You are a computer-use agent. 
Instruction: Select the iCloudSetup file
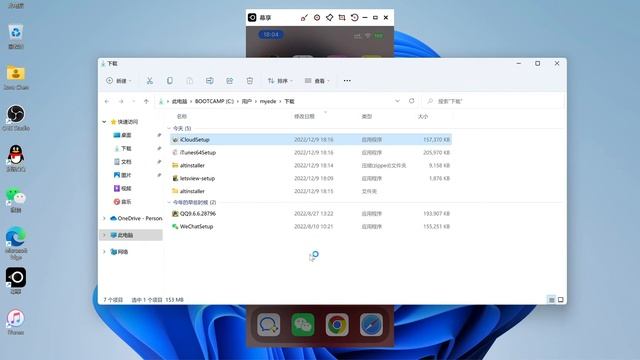311,140
